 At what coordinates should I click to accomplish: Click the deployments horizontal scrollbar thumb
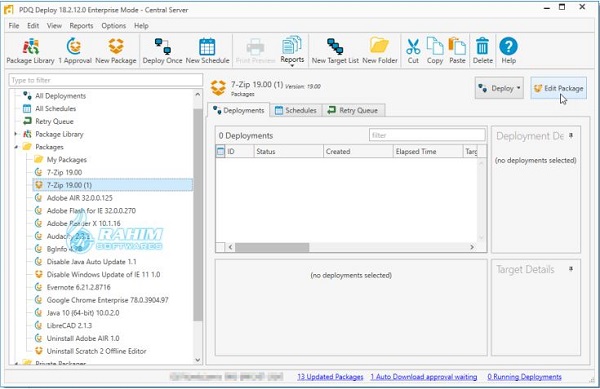[x=272, y=247]
